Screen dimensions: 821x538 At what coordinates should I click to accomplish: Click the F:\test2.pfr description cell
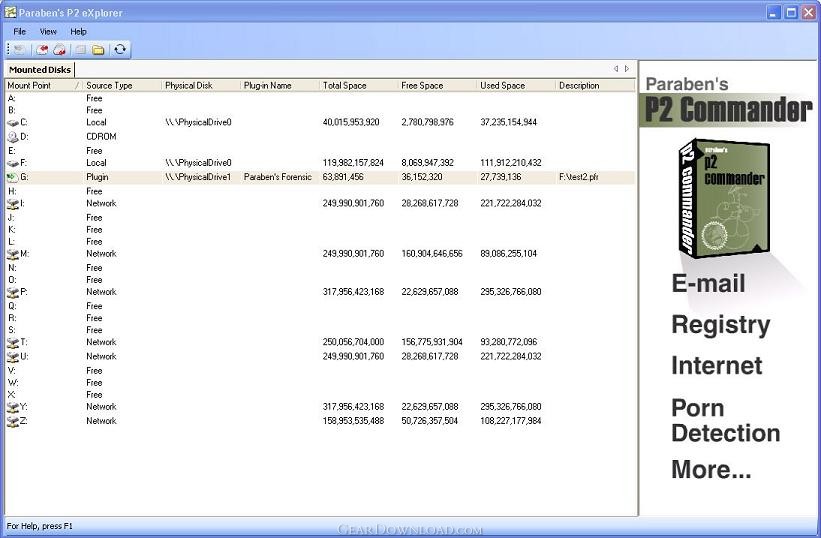pyautogui.click(x=579, y=177)
